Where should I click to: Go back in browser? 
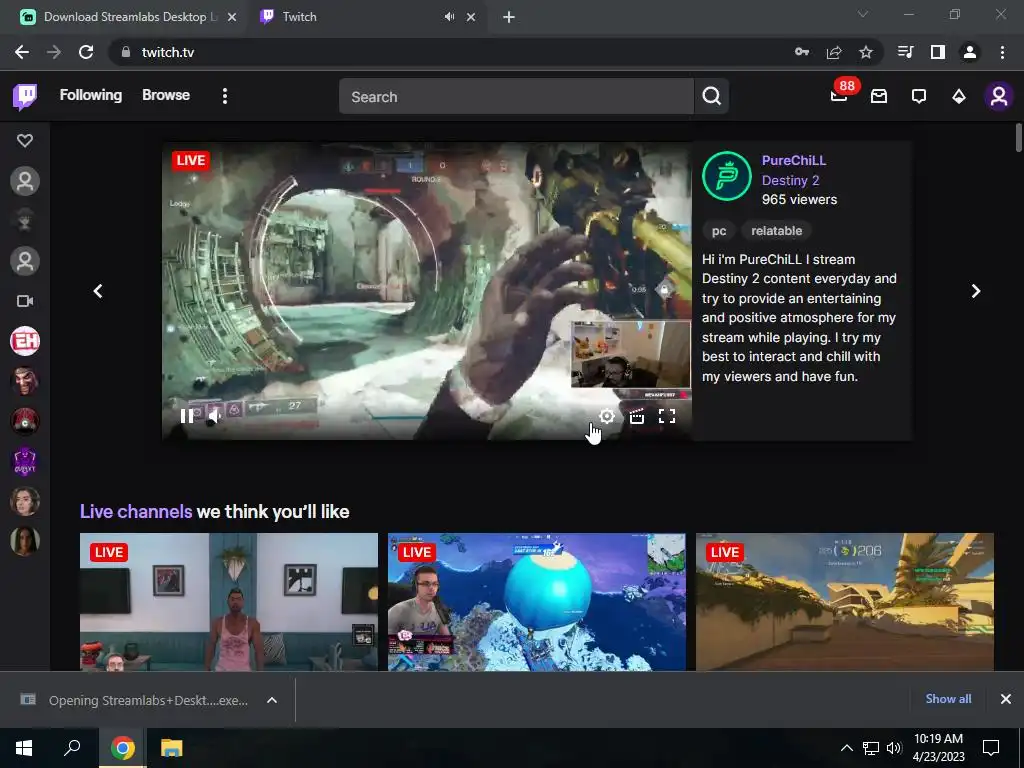[22, 52]
